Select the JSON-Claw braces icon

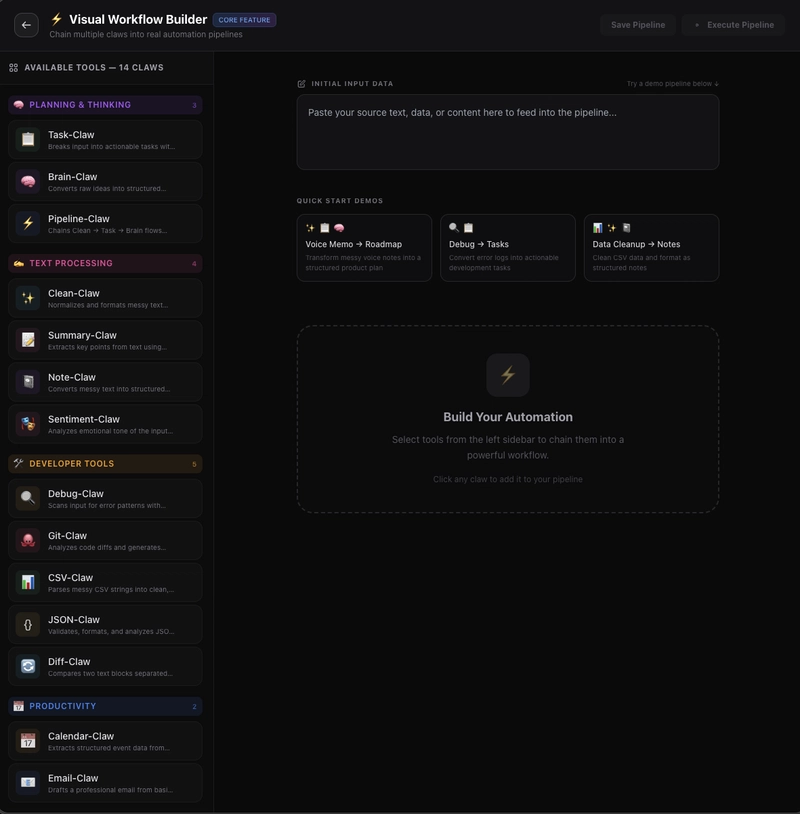coord(28,625)
